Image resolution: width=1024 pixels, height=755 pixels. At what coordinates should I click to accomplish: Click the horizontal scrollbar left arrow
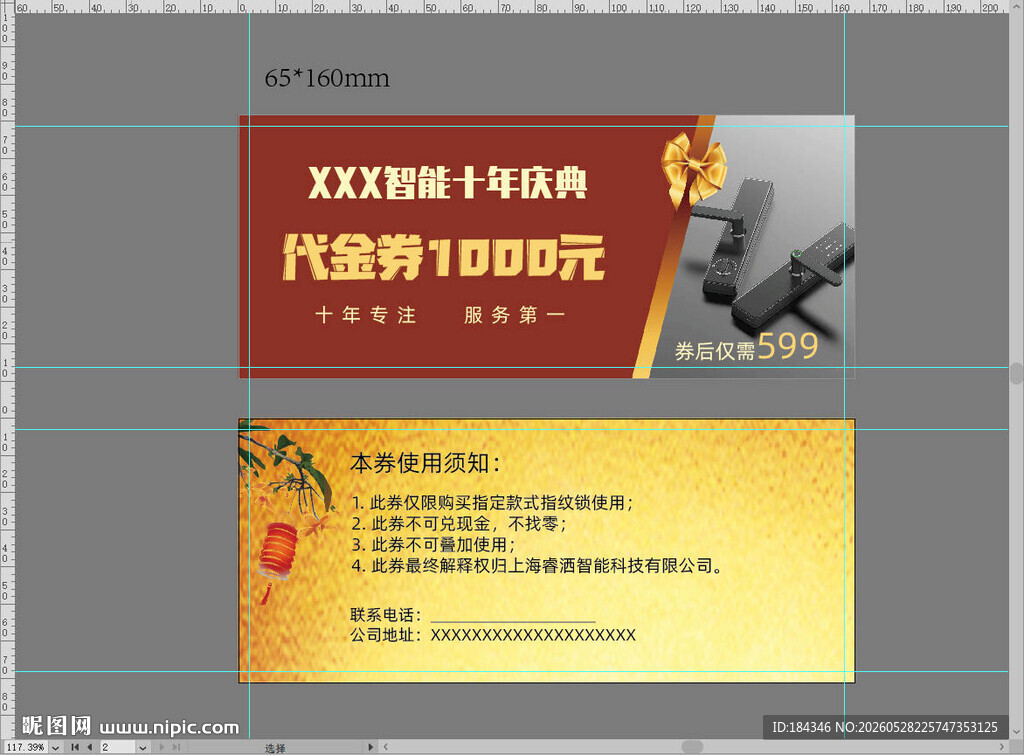[x=385, y=747]
